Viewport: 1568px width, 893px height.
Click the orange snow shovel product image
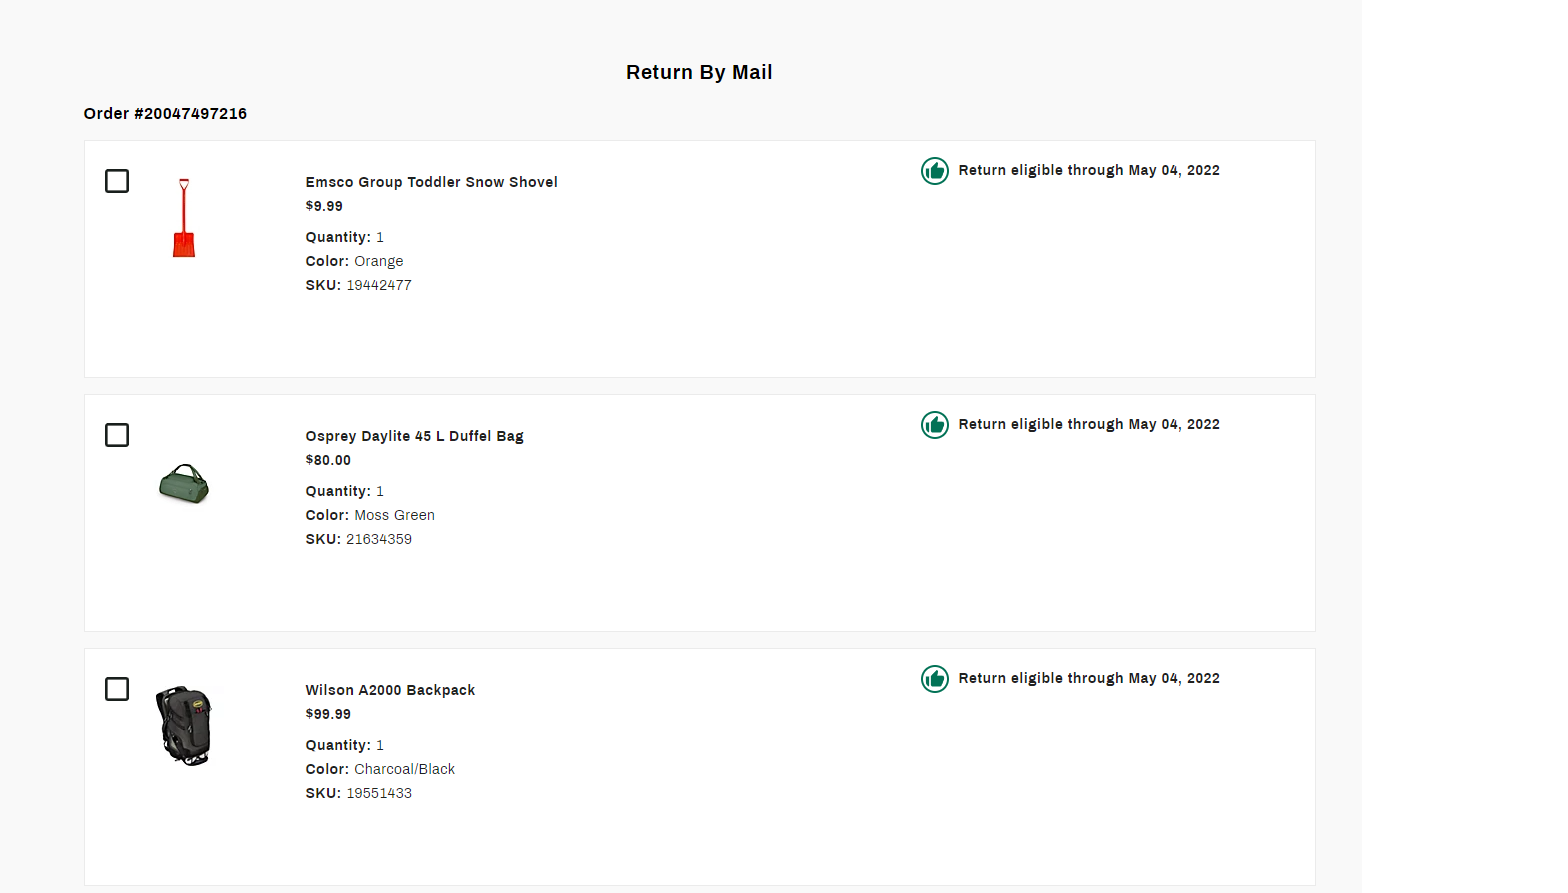point(184,218)
